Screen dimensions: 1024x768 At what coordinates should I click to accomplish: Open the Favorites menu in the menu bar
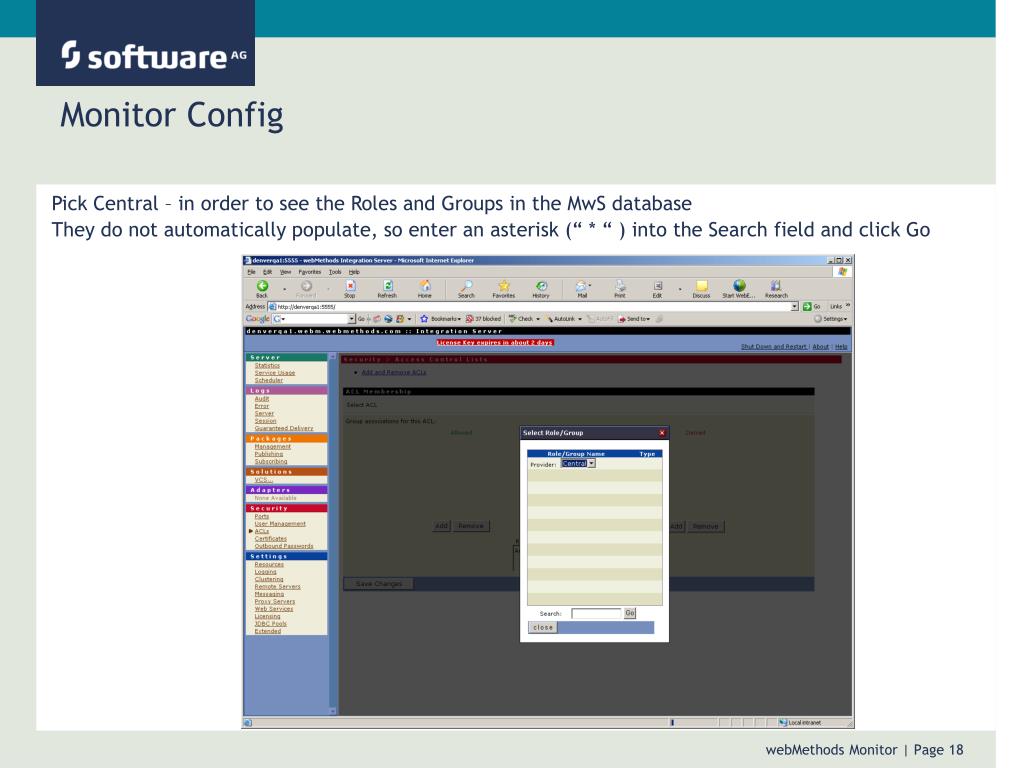(310, 272)
